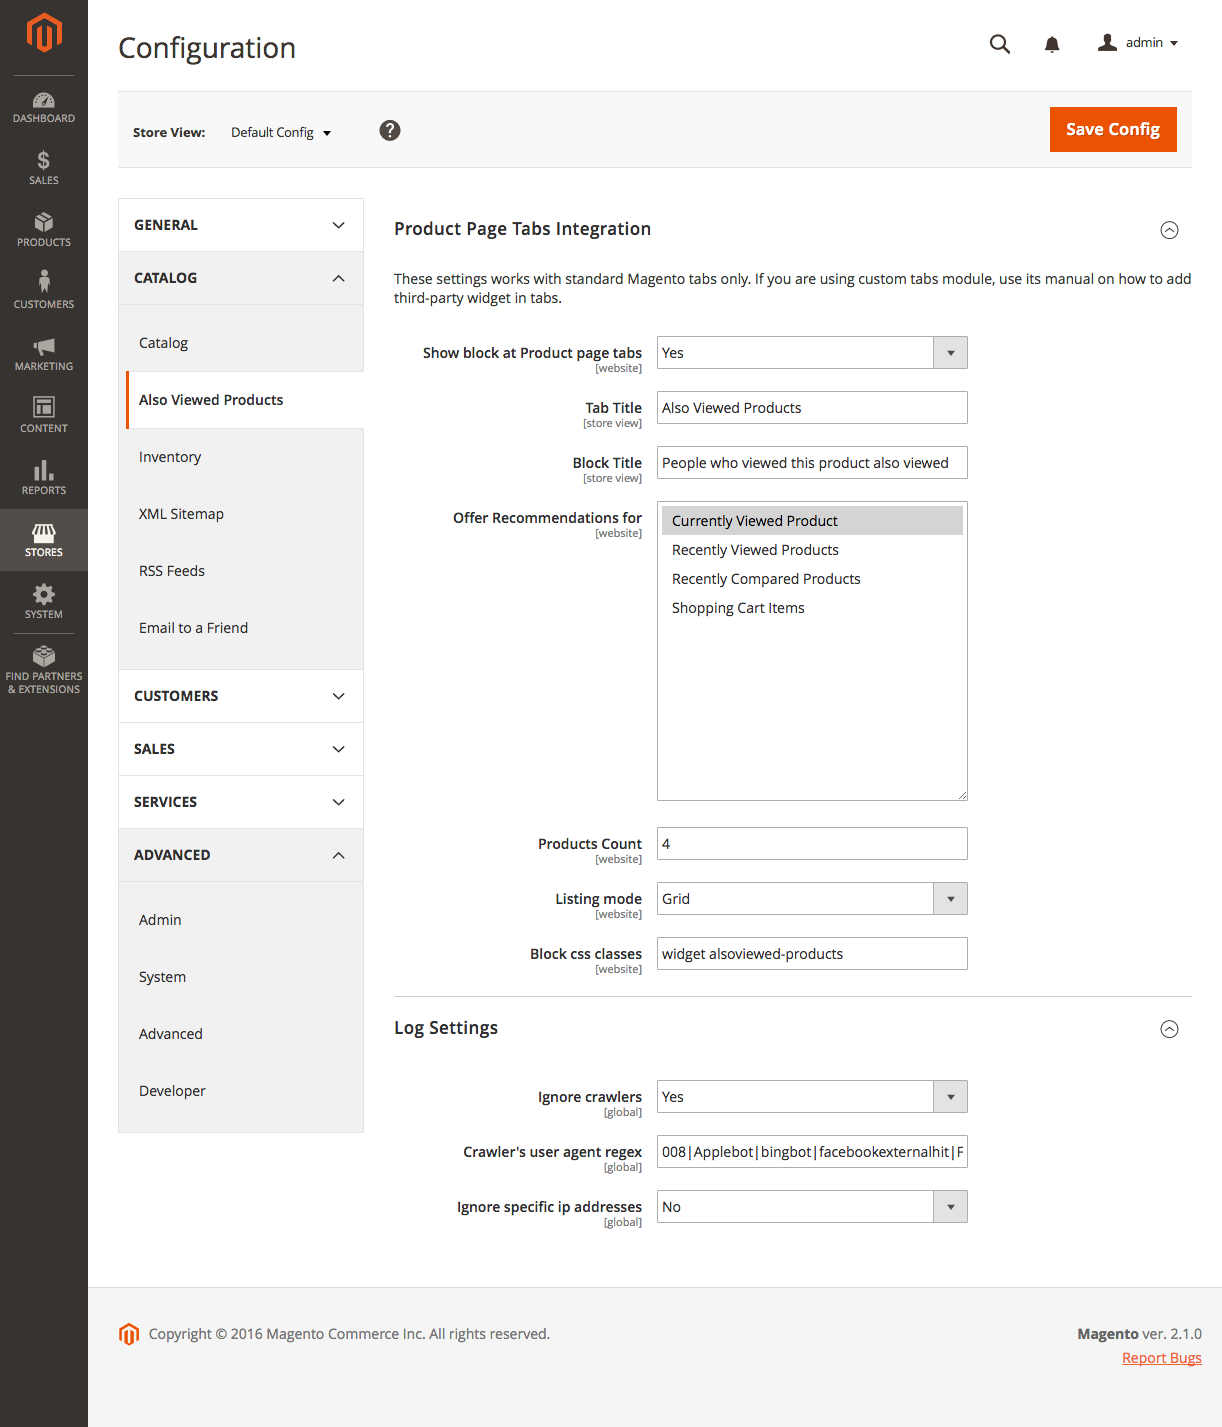Viewport: 1222px width, 1427px height.
Task: Expand the Services config group
Action: click(x=241, y=802)
